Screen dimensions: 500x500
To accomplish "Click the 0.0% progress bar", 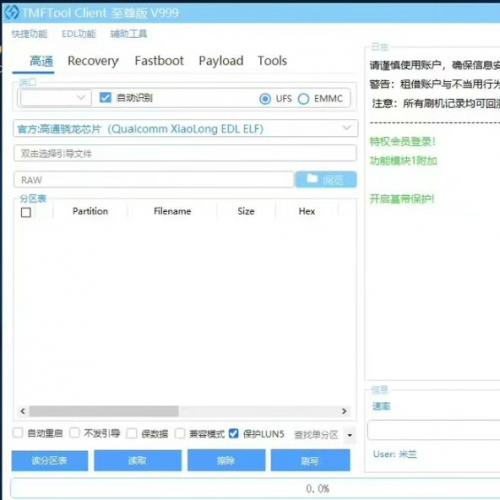I will (255, 488).
